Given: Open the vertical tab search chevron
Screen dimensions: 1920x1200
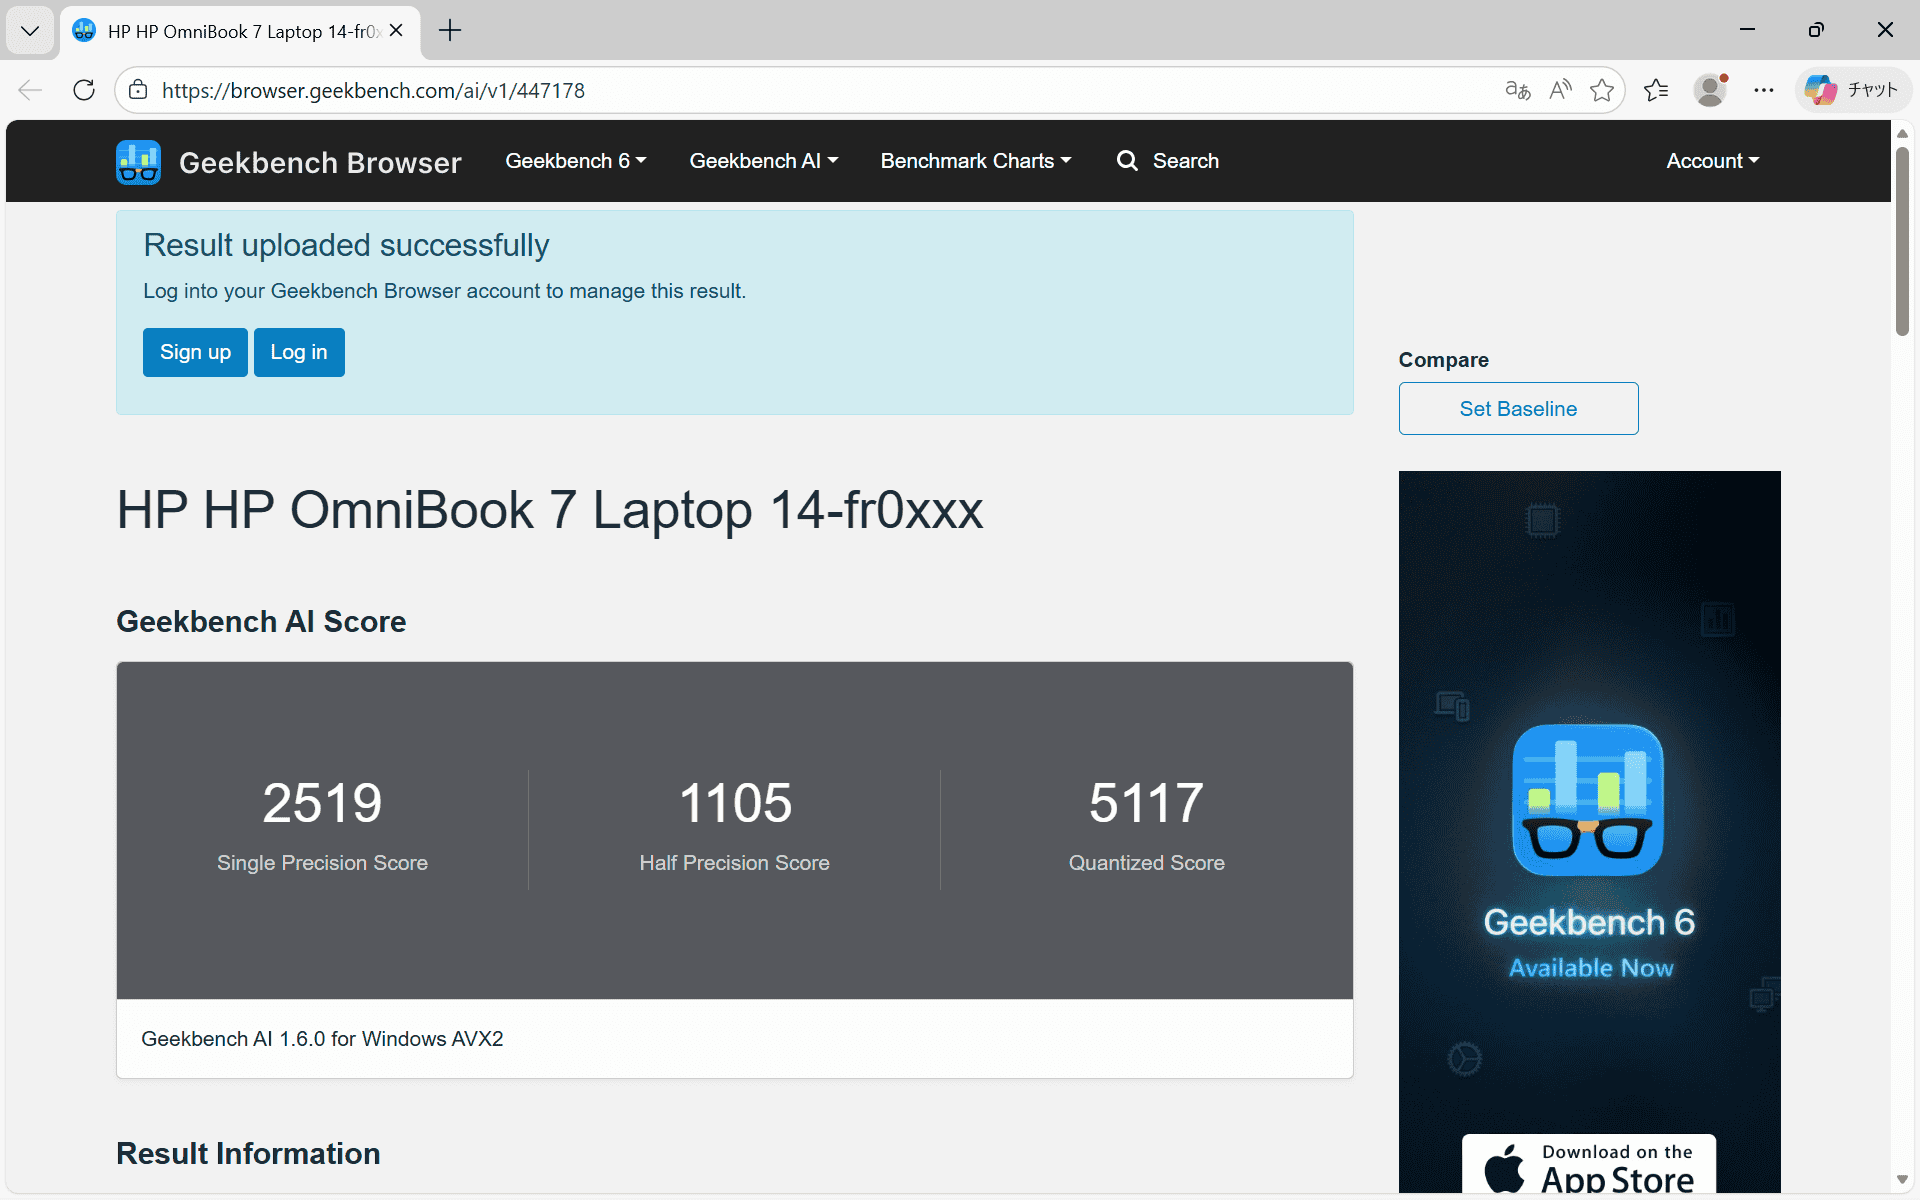Looking at the screenshot, I should click(30, 30).
